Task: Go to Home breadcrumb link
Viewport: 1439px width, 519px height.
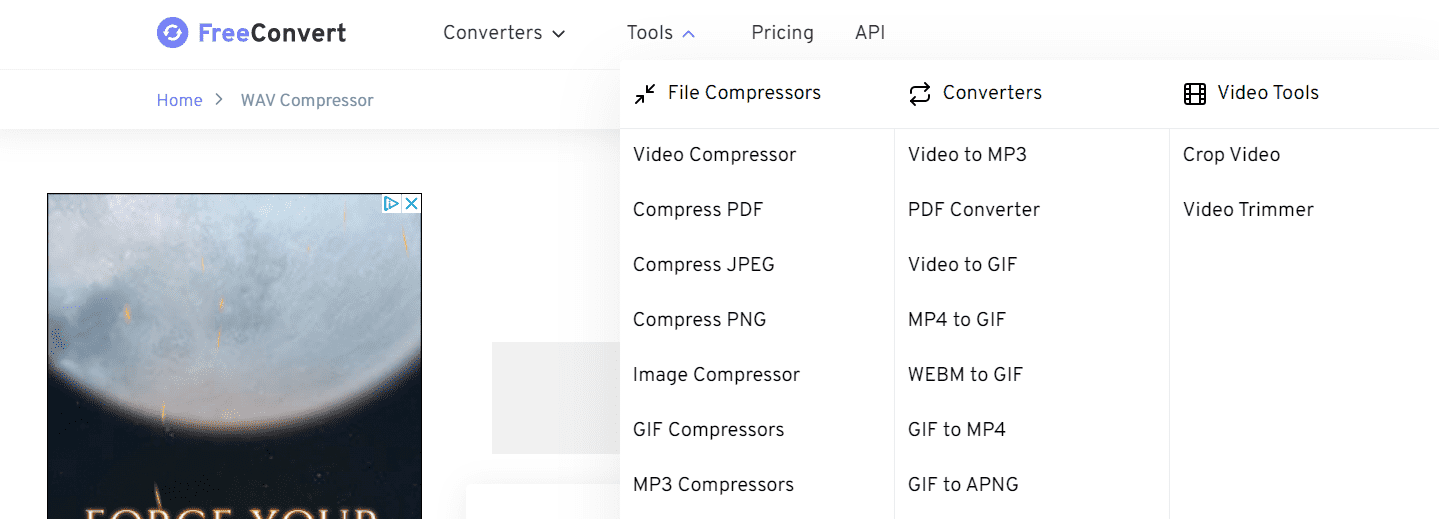Action: [x=179, y=100]
